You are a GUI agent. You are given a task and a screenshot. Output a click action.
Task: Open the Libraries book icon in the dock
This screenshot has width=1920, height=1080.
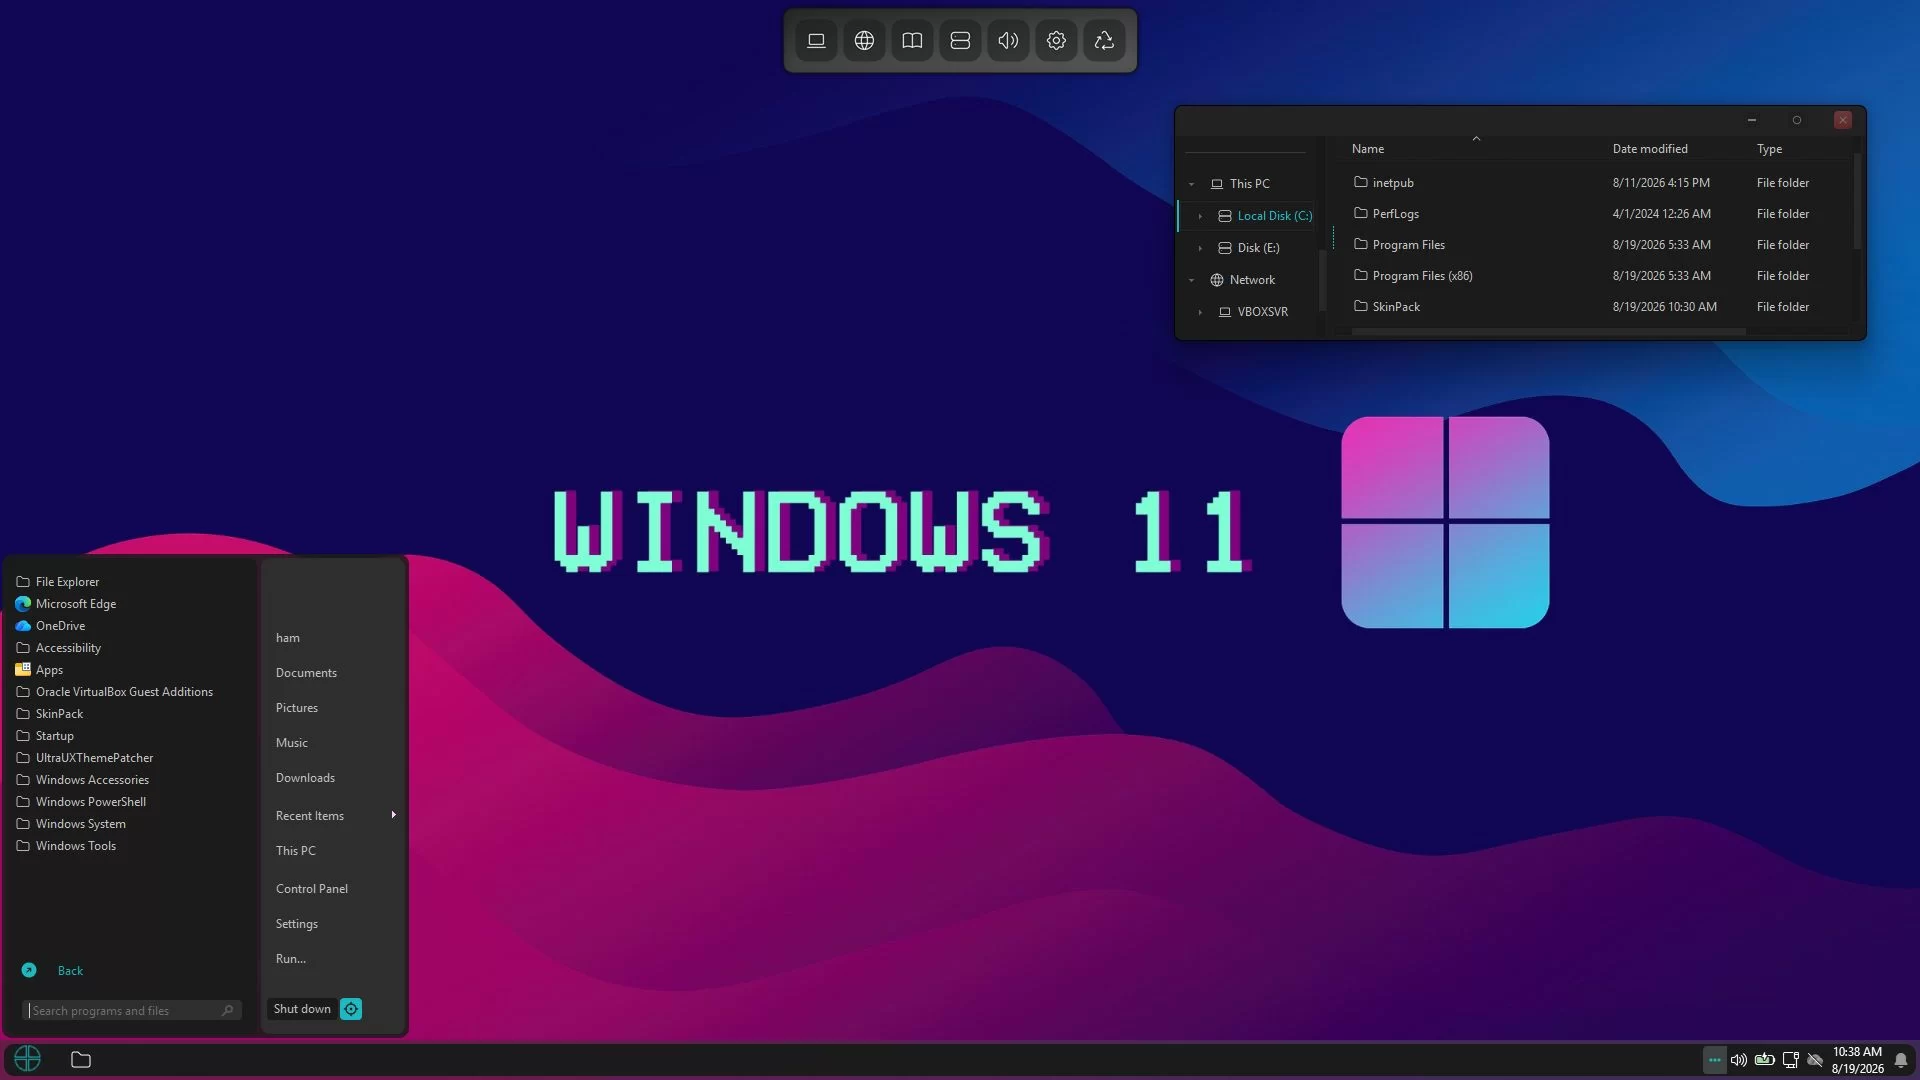912,41
